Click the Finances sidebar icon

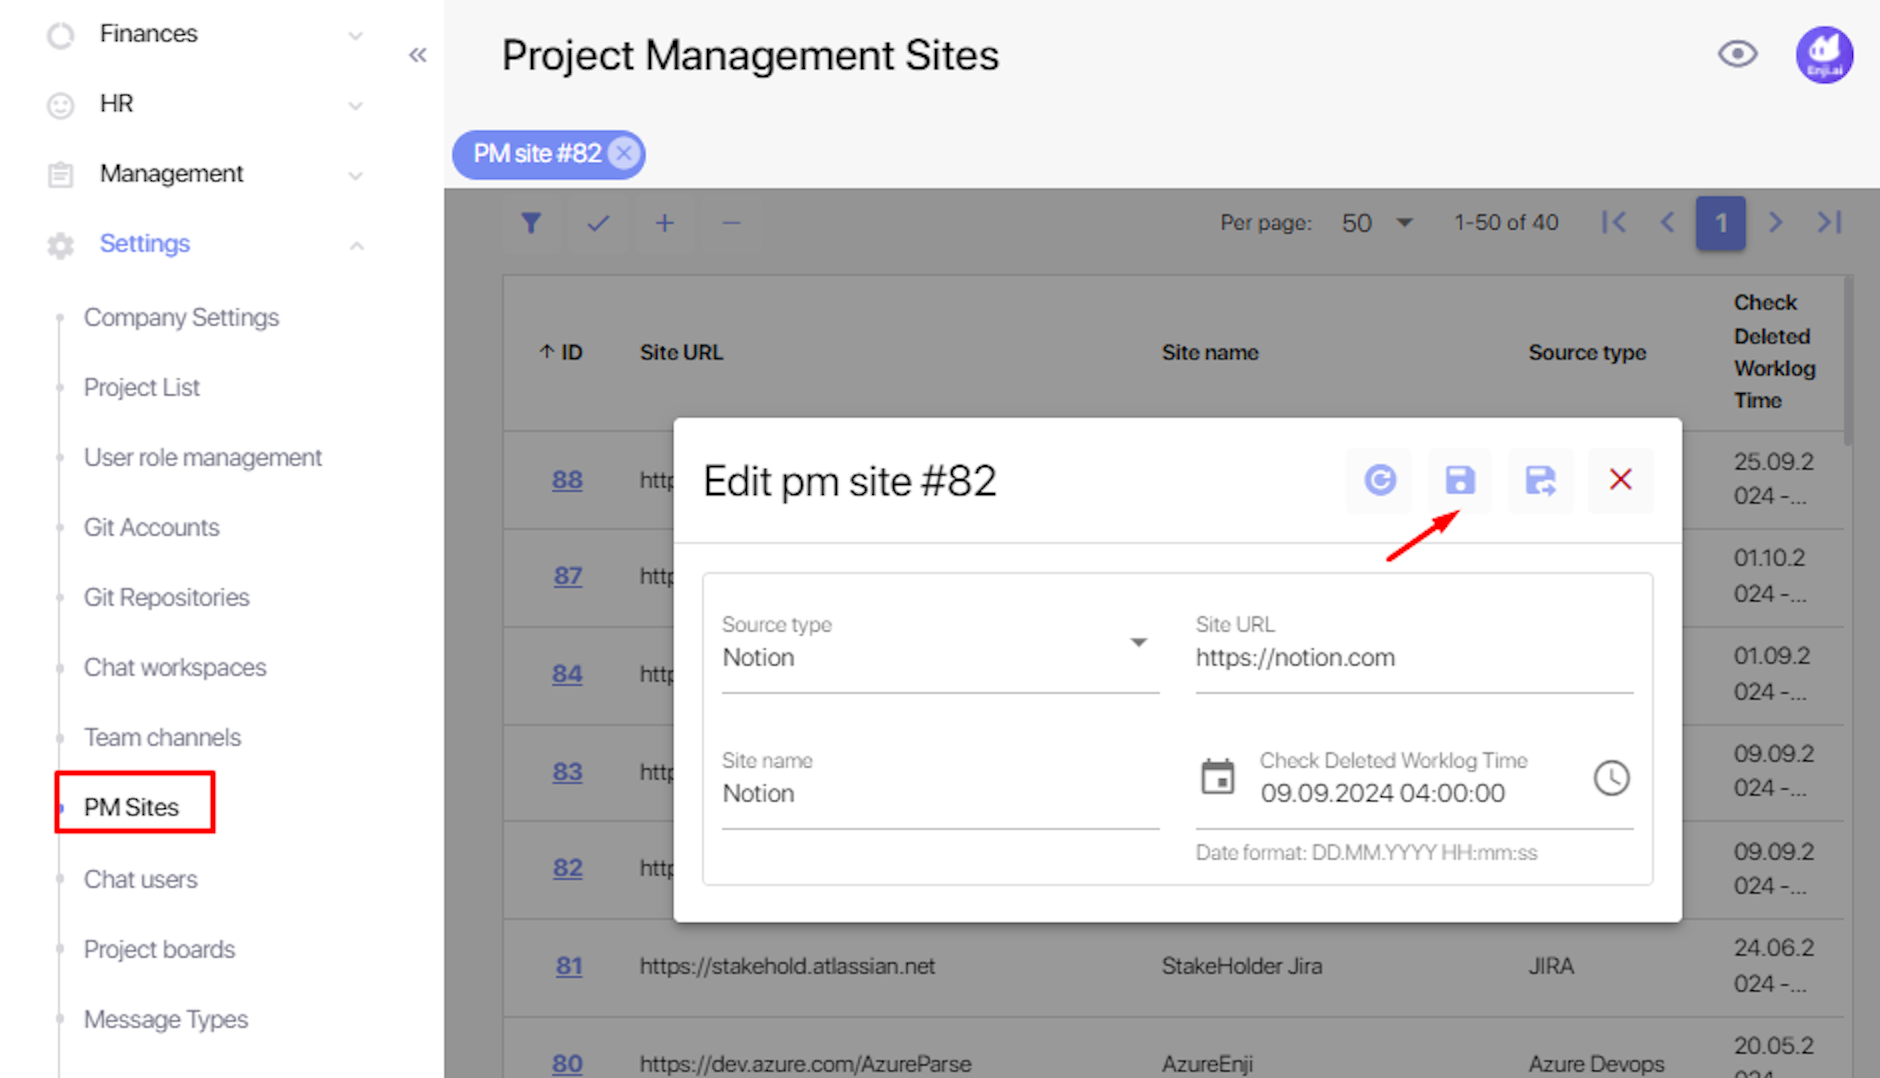click(61, 35)
